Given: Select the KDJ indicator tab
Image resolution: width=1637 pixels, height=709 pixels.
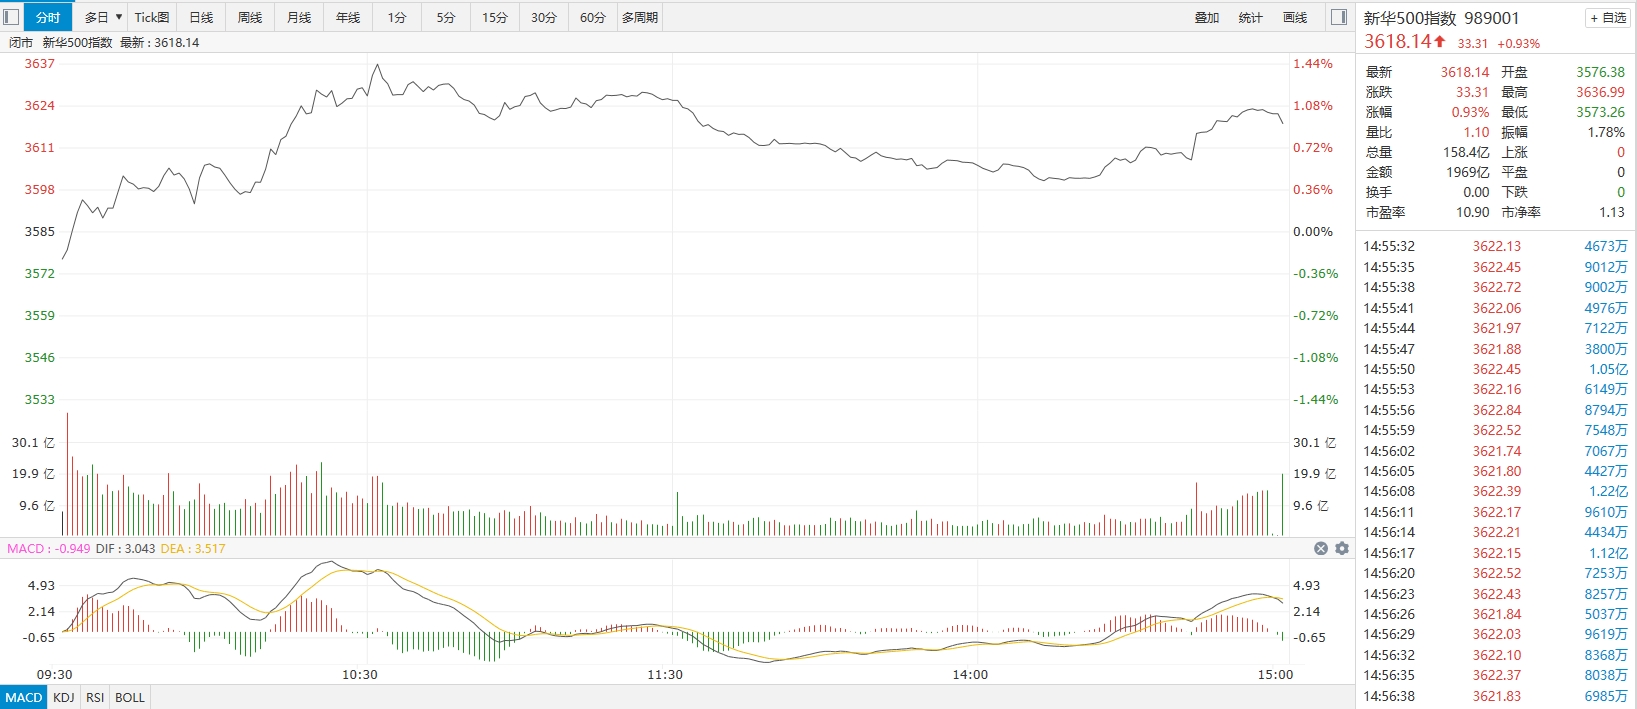Looking at the screenshot, I should pyautogui.click(x=64, y=697).
